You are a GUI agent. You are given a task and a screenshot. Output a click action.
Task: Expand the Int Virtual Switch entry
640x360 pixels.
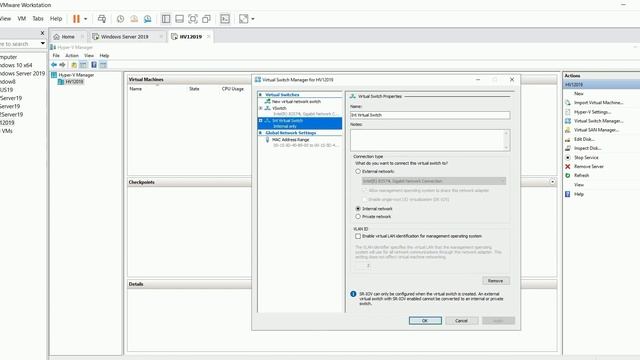(260, 120)
